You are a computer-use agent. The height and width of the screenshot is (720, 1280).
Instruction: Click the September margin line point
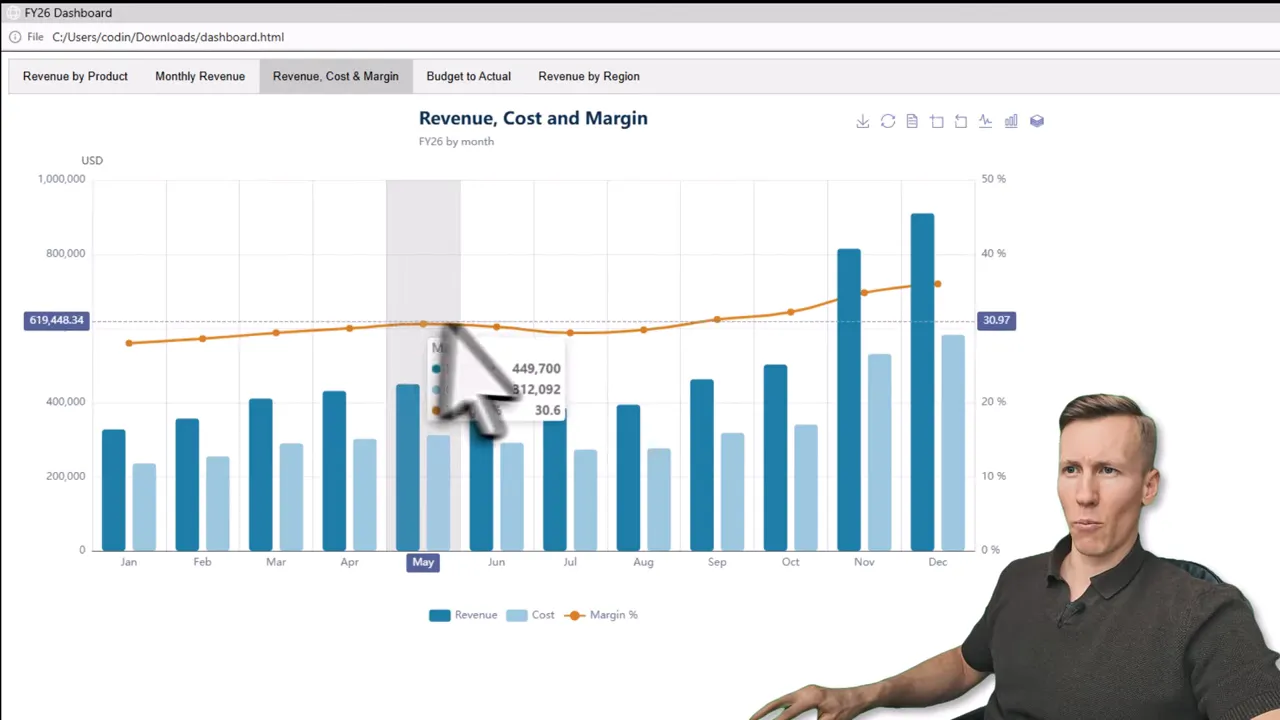717,320
